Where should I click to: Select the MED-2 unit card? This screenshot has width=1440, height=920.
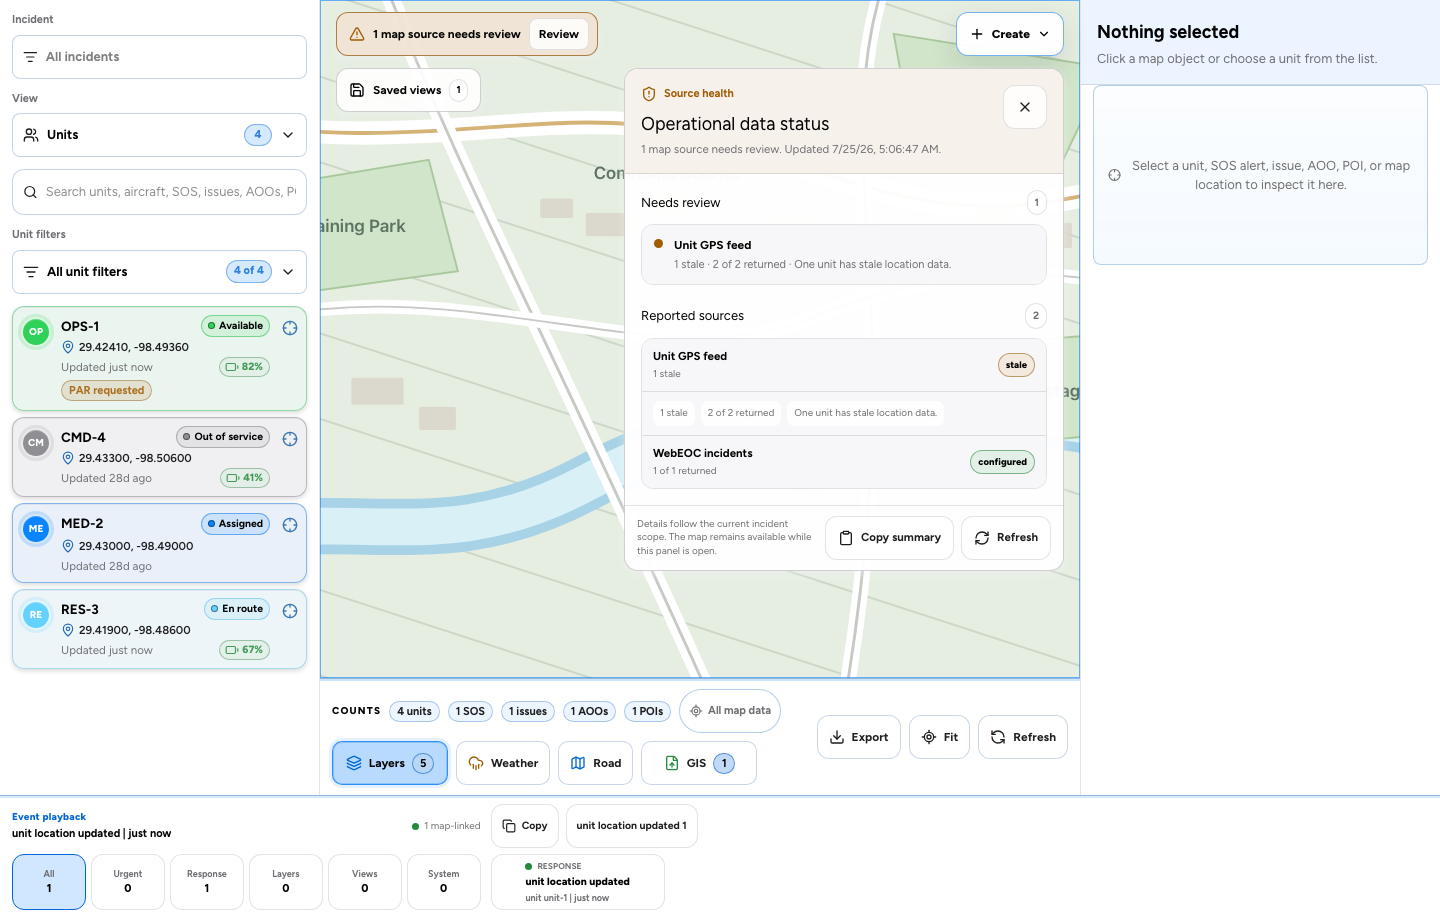pos(159,543)
